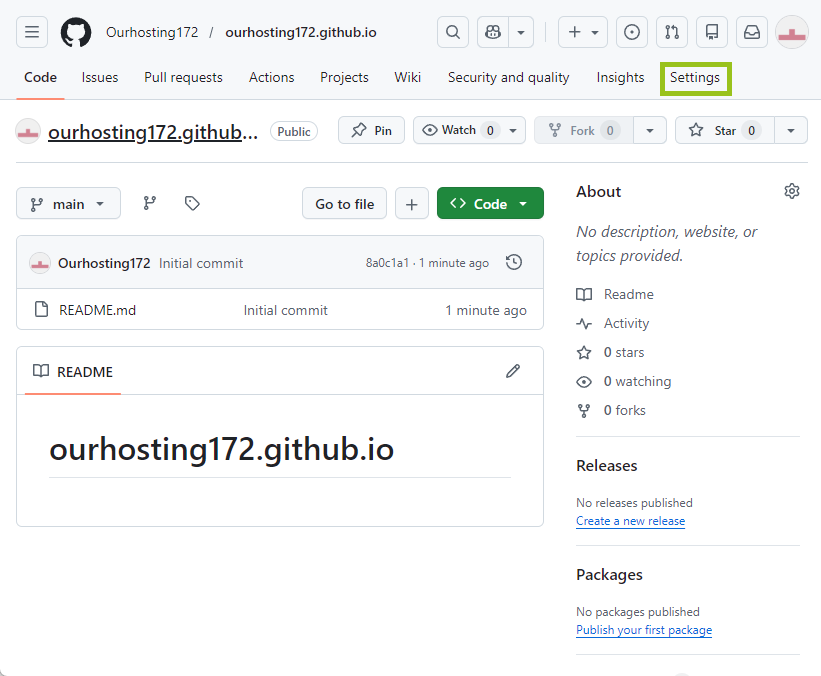Open the add file plus button
821x676 pixels.
412,203
